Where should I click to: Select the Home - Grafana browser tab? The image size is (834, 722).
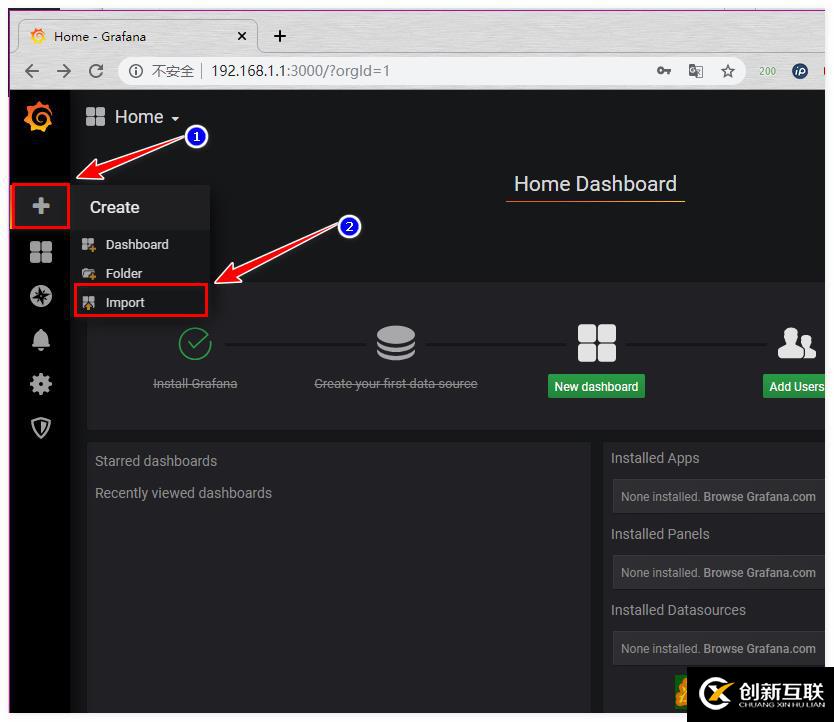pyautogui.click(x=138, y=36)
